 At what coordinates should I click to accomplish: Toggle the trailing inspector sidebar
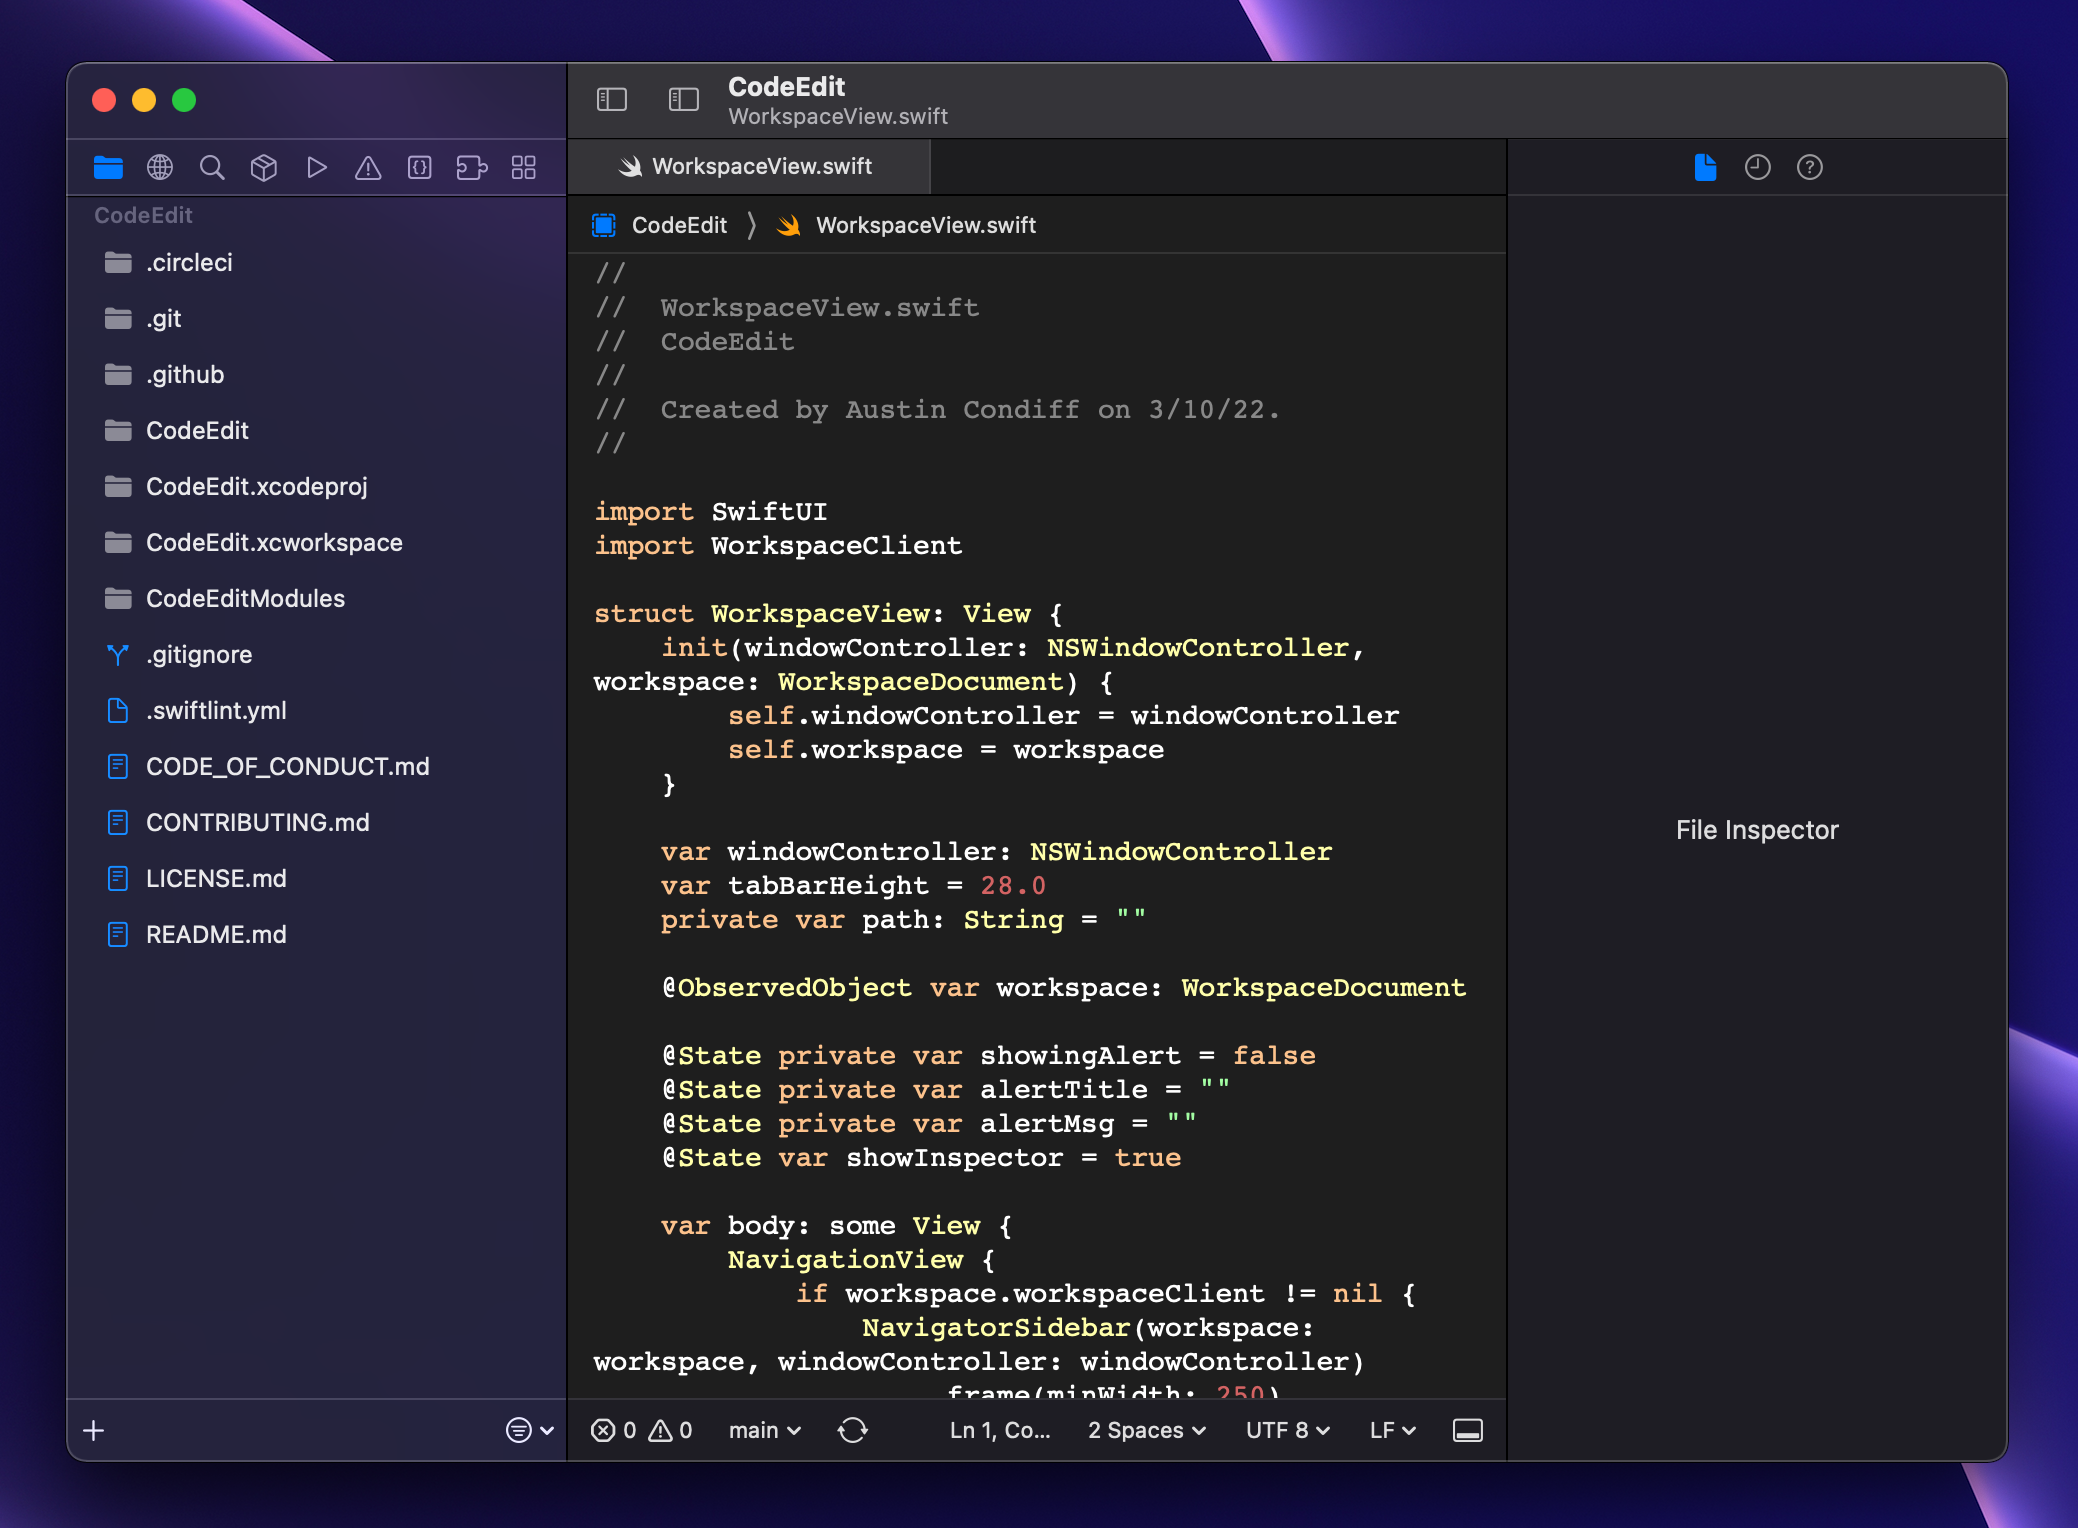tap(684, 99)
